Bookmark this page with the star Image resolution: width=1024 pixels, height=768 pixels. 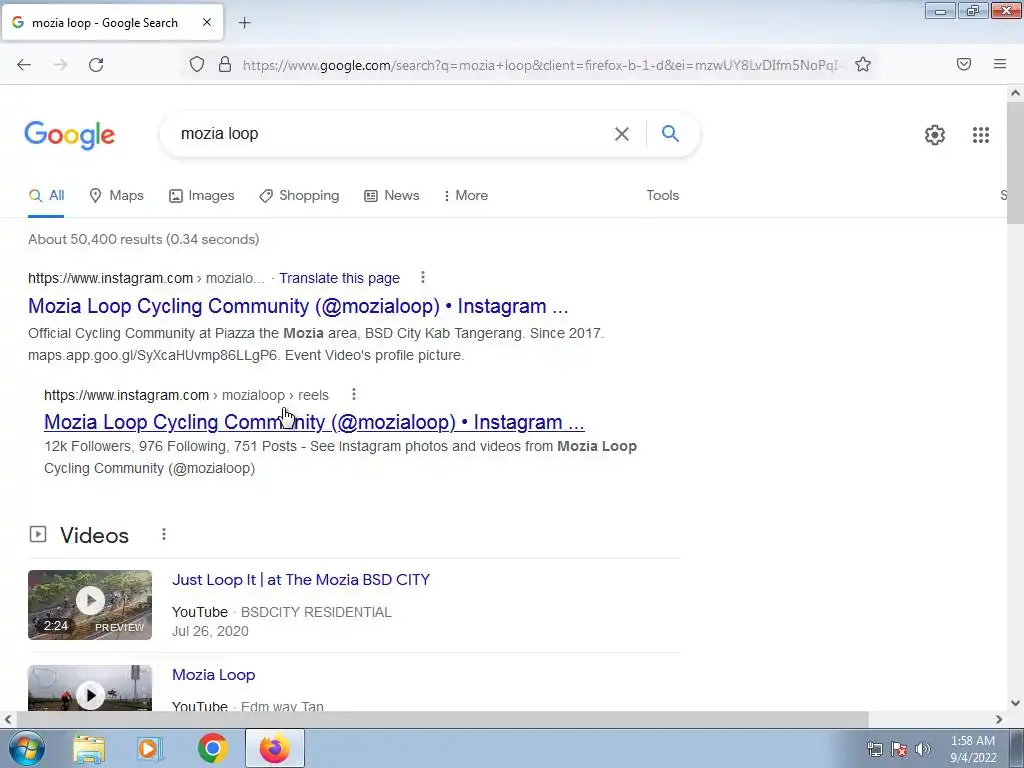pyautogui.click(x=863, y=64)
